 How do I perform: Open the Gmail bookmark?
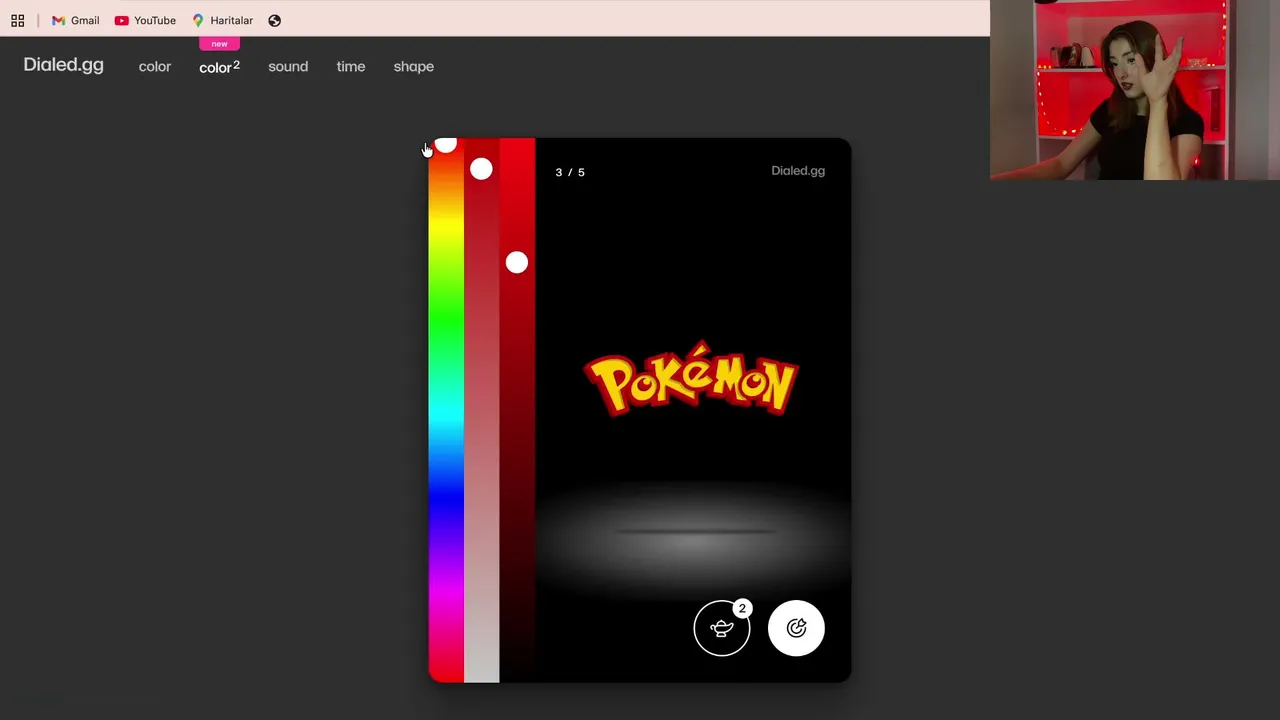75,20
